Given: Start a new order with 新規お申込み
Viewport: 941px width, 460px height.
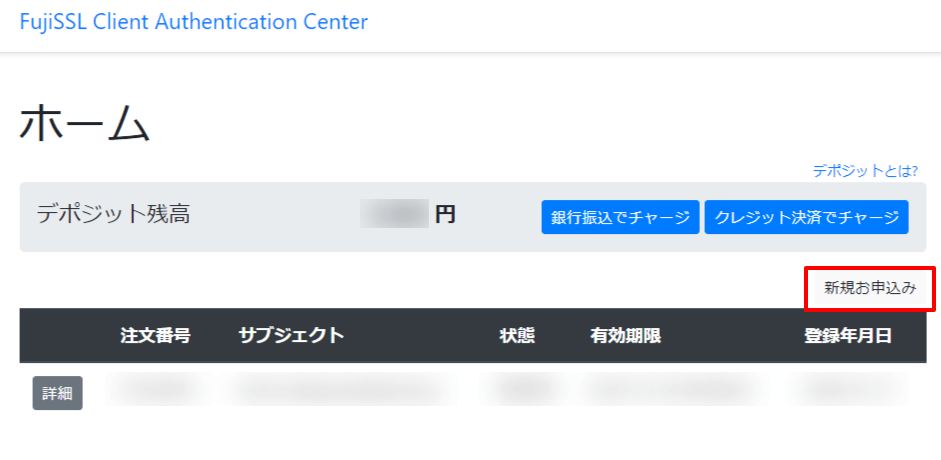Looking at the screenshot, I should point(870,288).
